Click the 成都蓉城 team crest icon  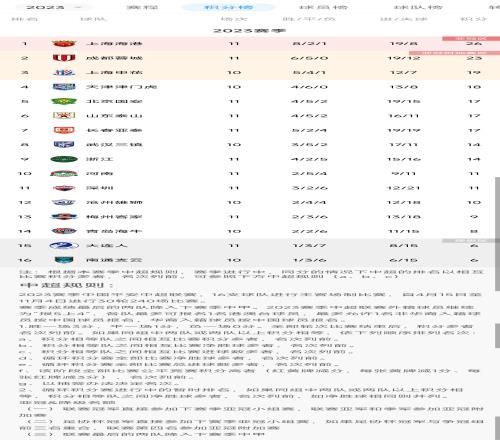pyautogui.click(x=64, y=58)
